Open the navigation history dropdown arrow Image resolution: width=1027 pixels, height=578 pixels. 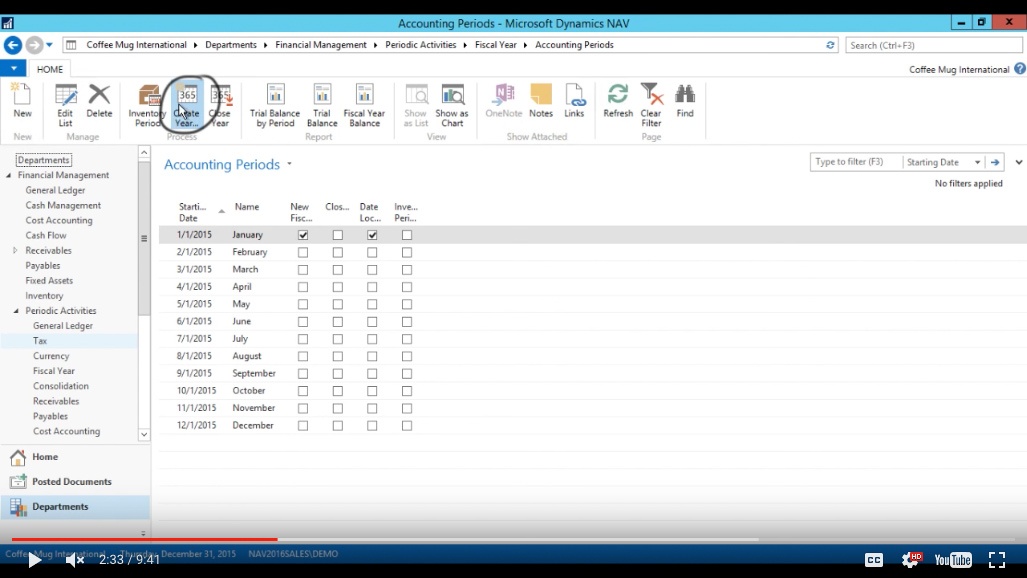49,45
